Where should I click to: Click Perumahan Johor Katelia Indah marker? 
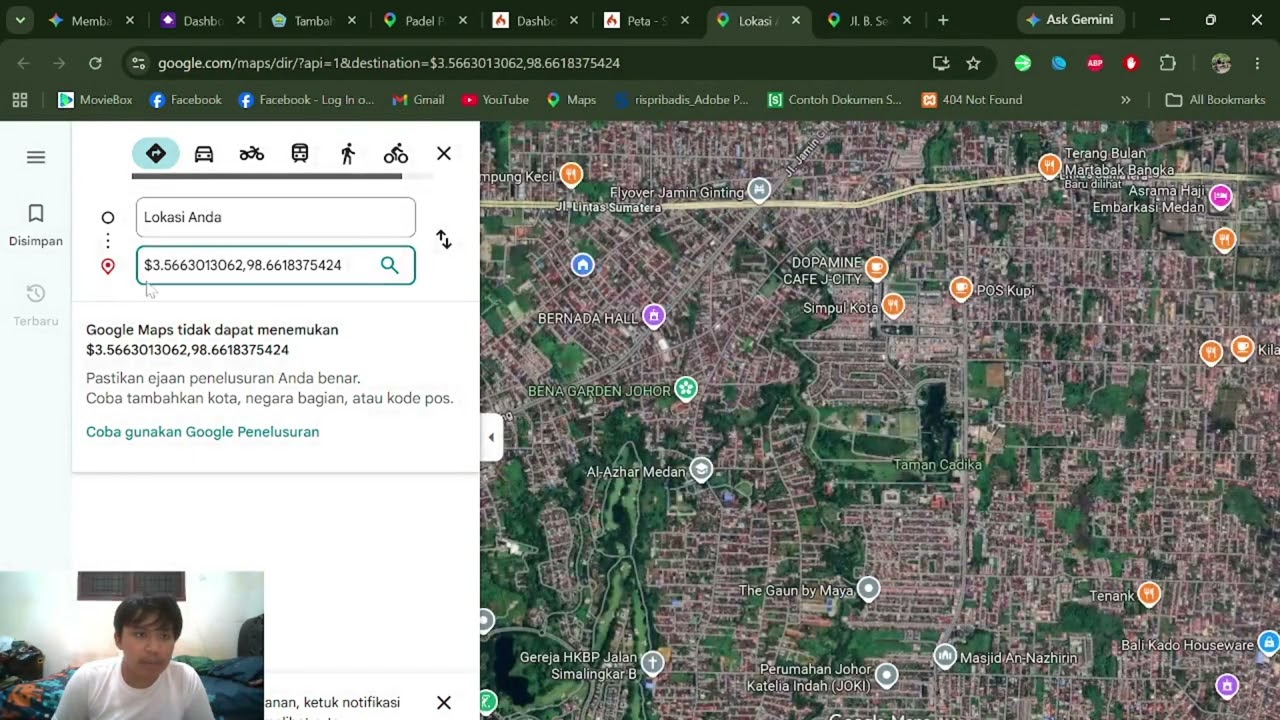pyautogui.click(x=886, y=675)
